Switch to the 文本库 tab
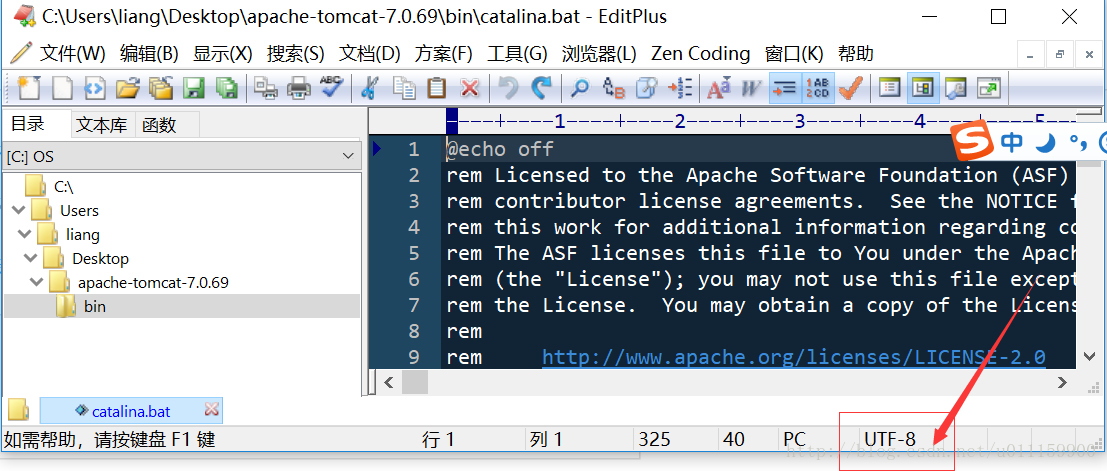The width and height of the screenshot is (1107, 471). tap(102, 125)
